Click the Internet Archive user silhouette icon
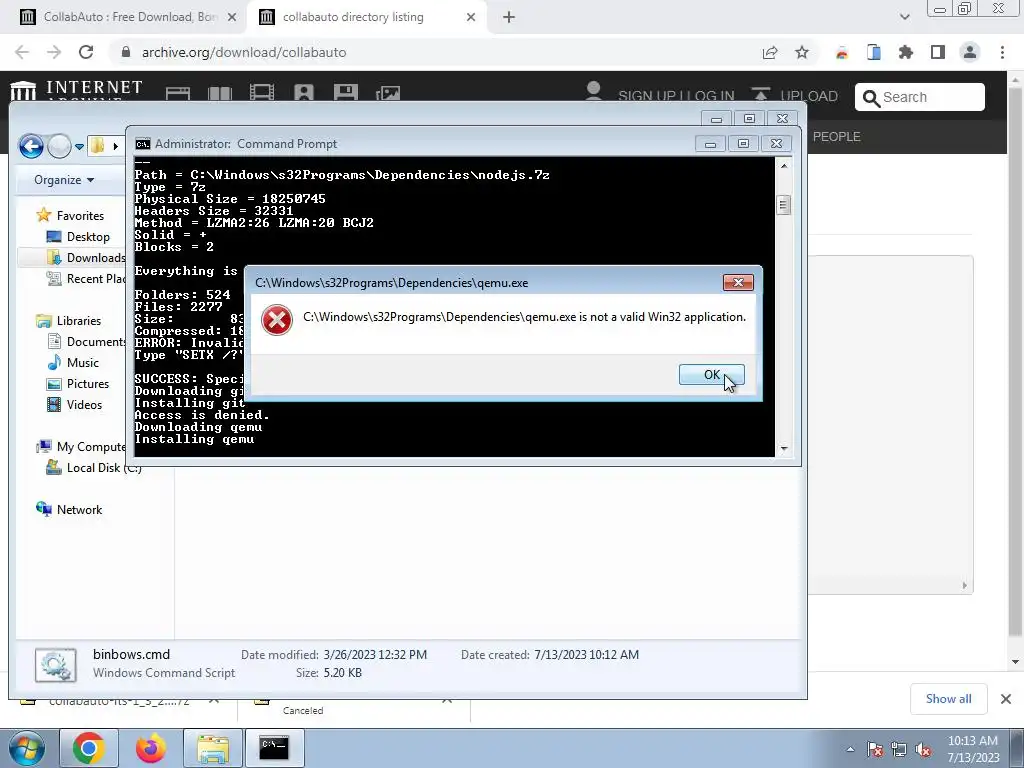1024x768 pixels. [x=594, y=91]
